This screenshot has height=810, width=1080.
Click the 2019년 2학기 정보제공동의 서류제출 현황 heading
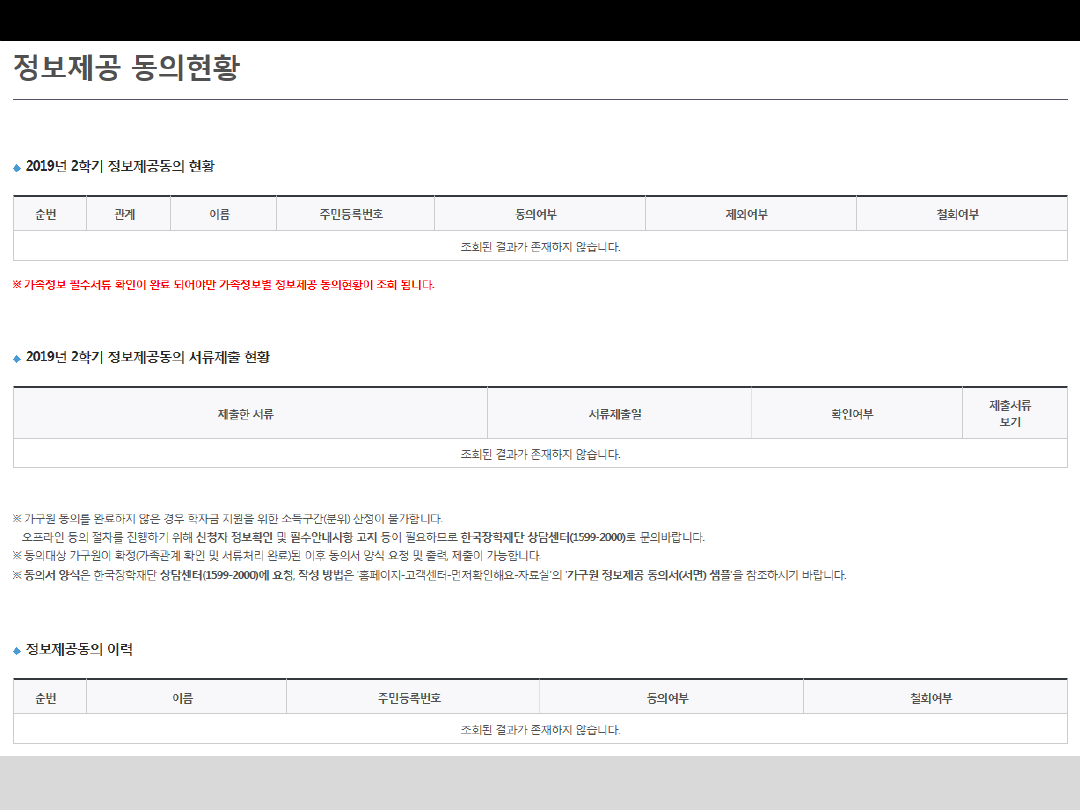pos(148,358)
